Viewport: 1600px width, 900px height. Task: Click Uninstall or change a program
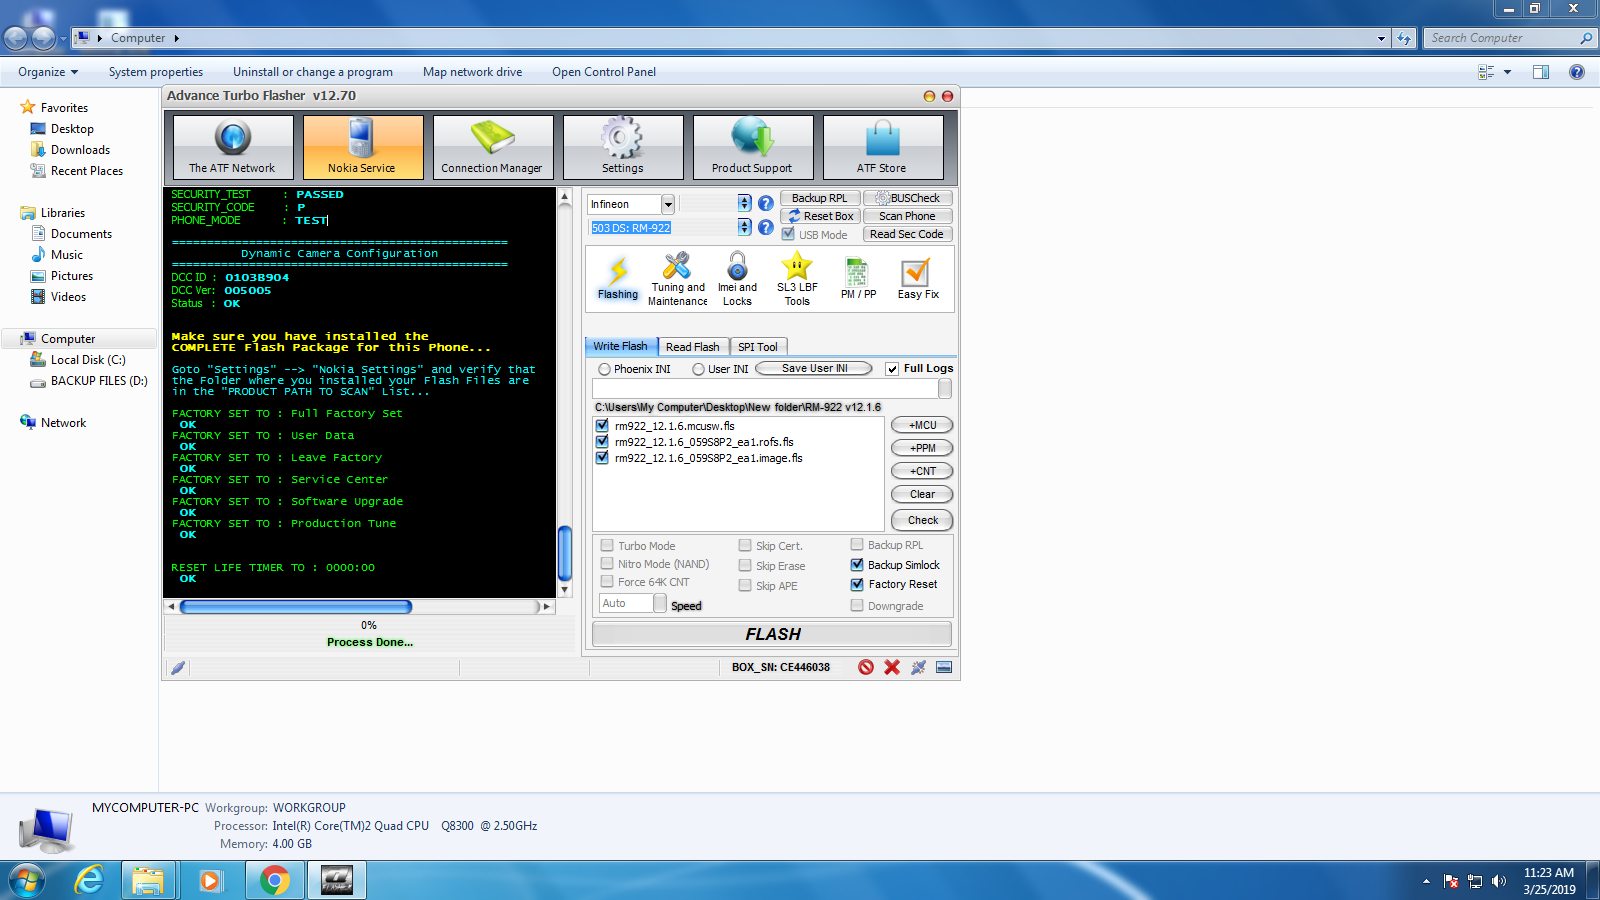pyautogui.click(x=313, y=72)
